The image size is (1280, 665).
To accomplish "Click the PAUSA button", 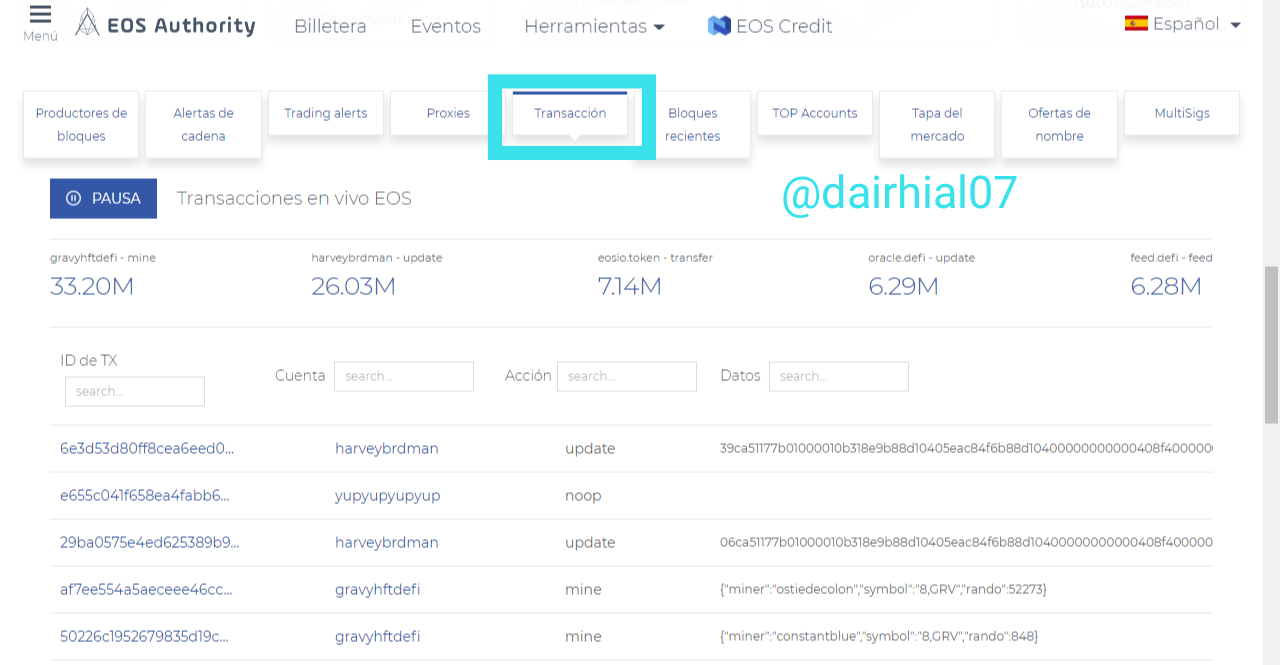I will click(104, 198).
